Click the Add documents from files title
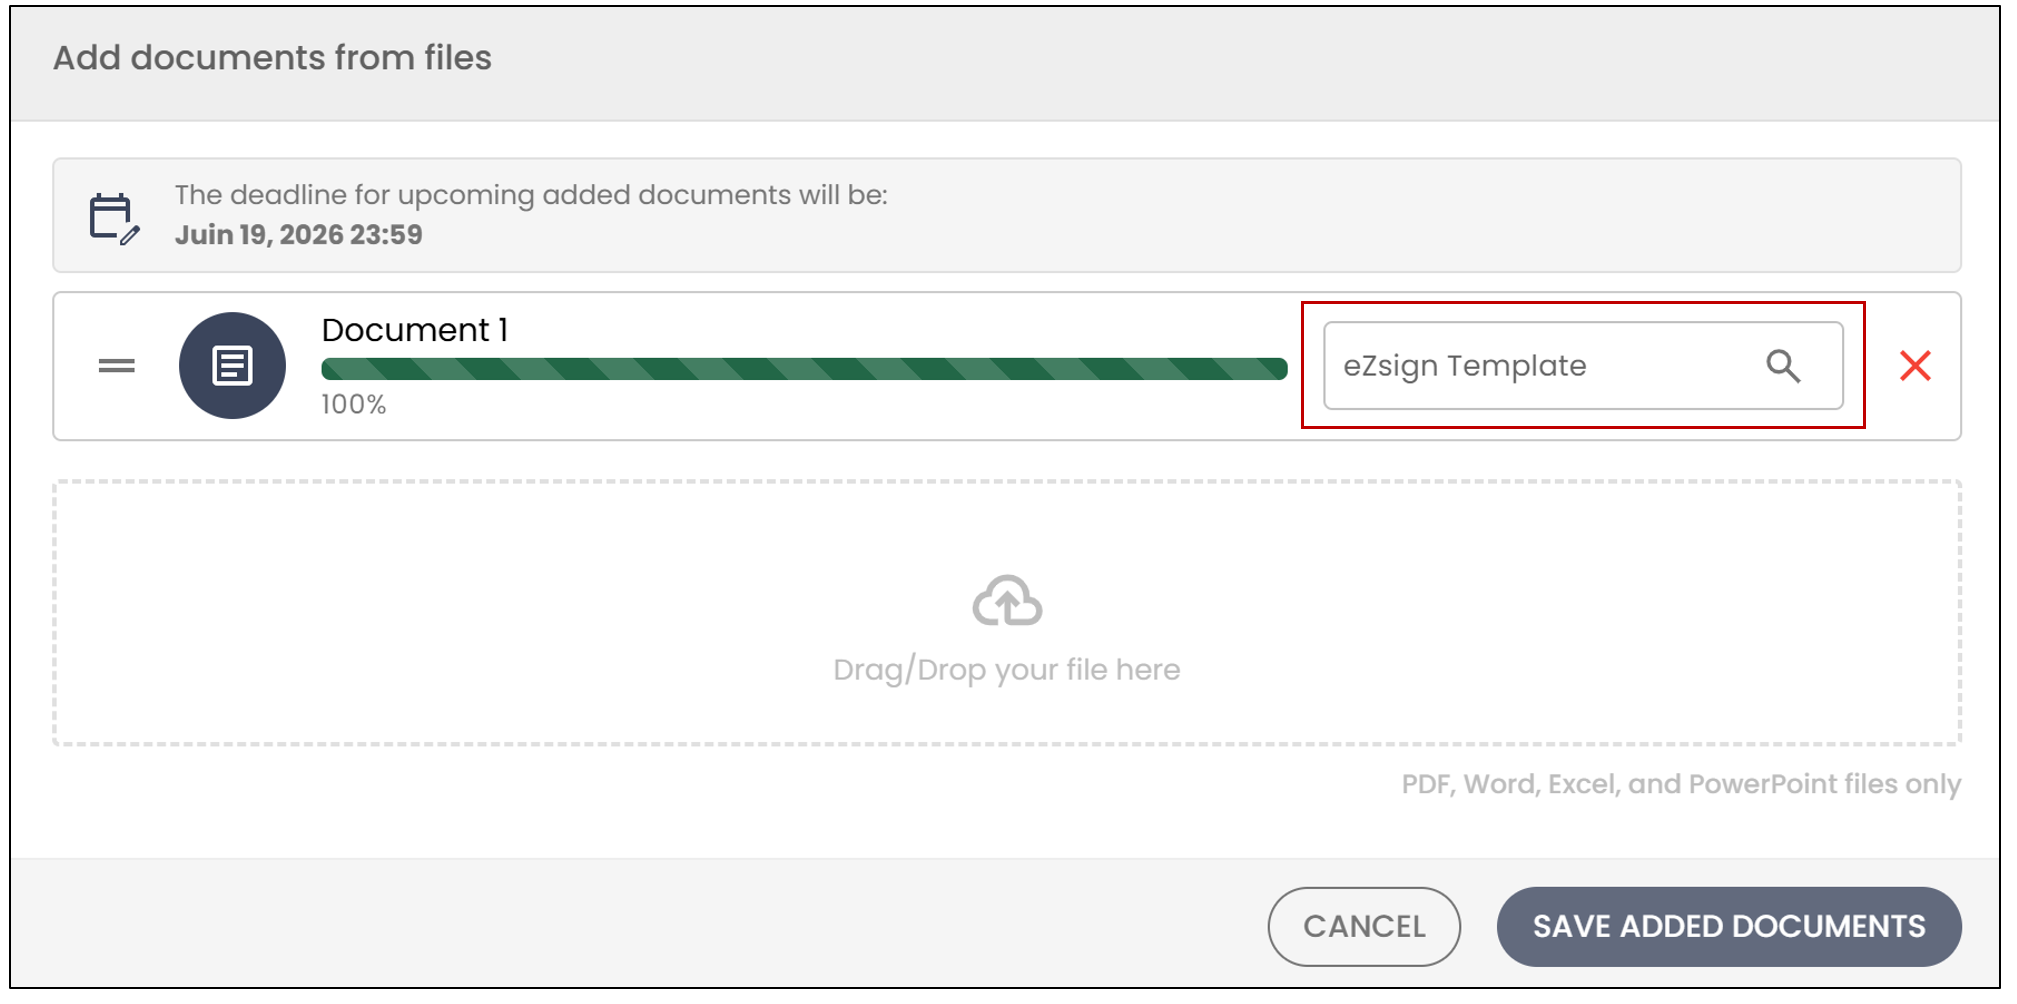2017x1004 pixels. point(272,58)
